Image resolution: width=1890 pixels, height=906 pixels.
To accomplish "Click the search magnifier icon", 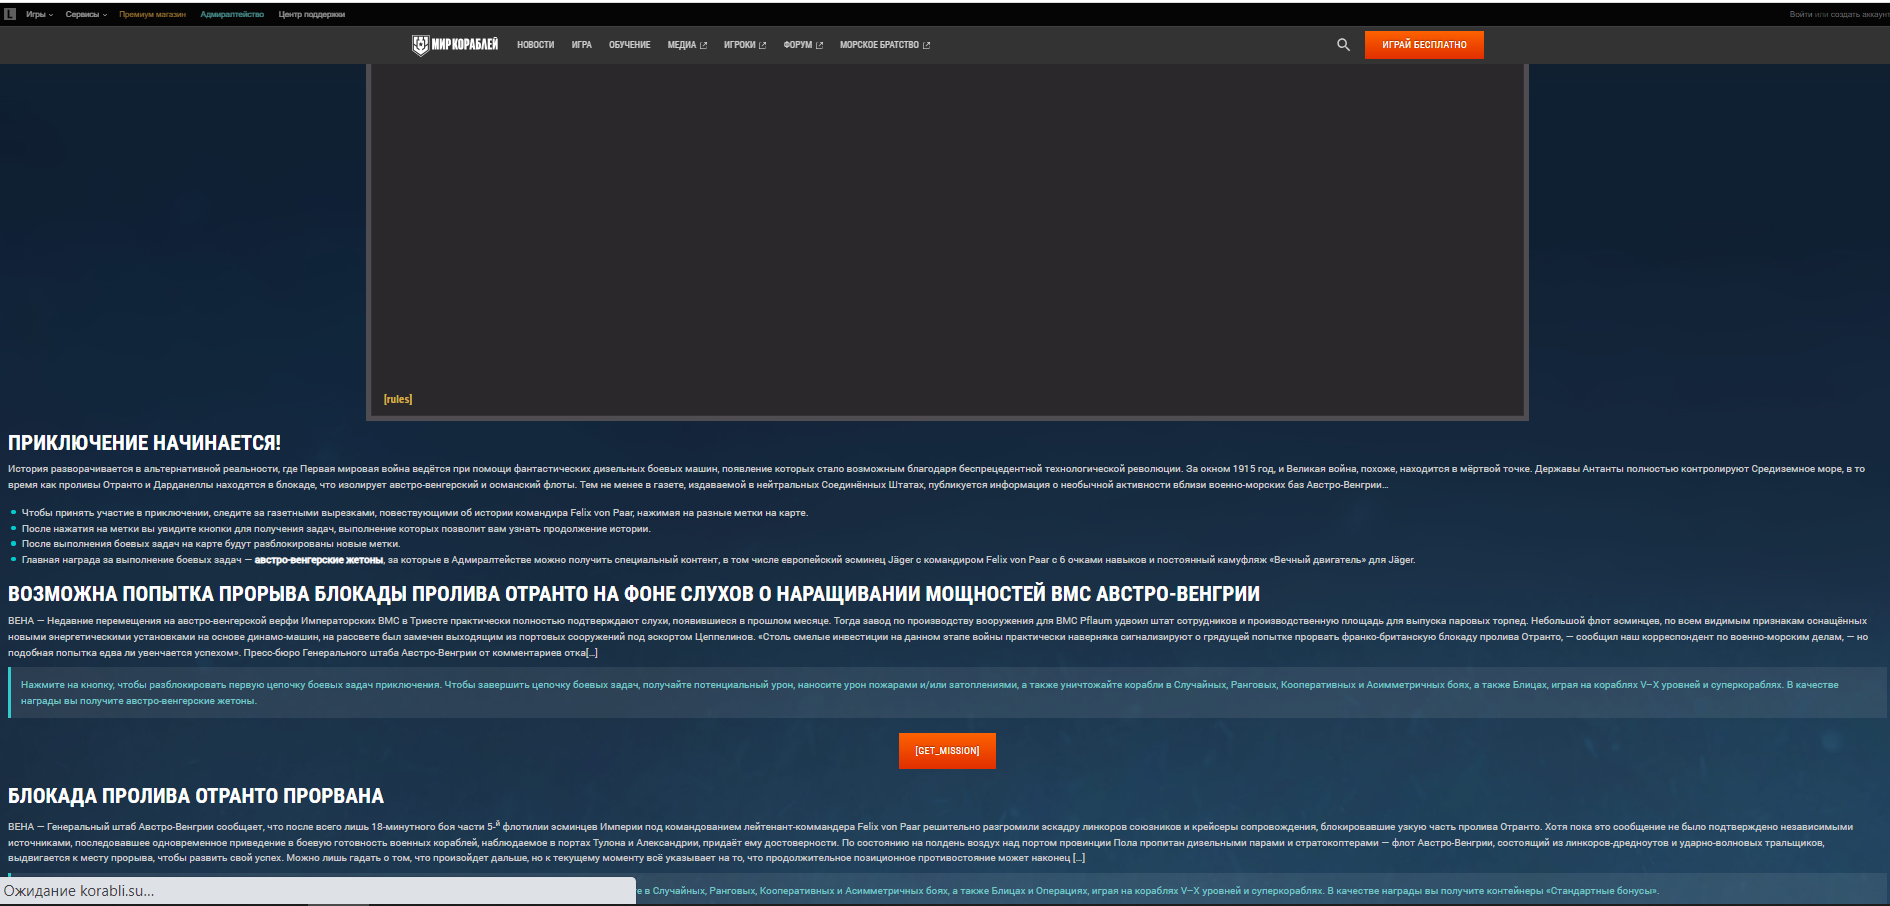I will tap(1343, 45).
